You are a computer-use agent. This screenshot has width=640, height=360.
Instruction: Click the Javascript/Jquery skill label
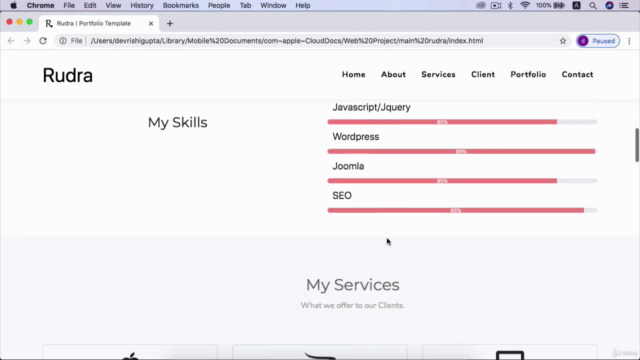pyautogui.click(x=371, y=107)
